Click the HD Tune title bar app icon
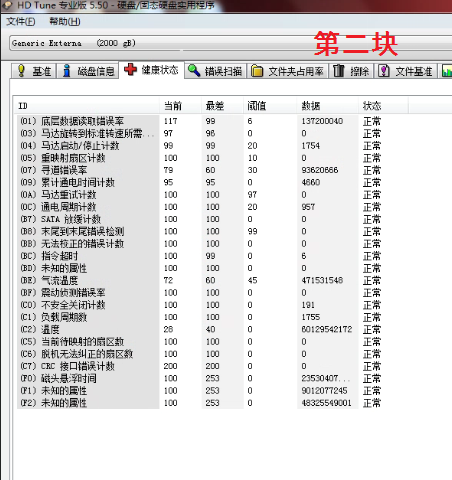Viewport: 452px width, 480px height. point(7,5)
